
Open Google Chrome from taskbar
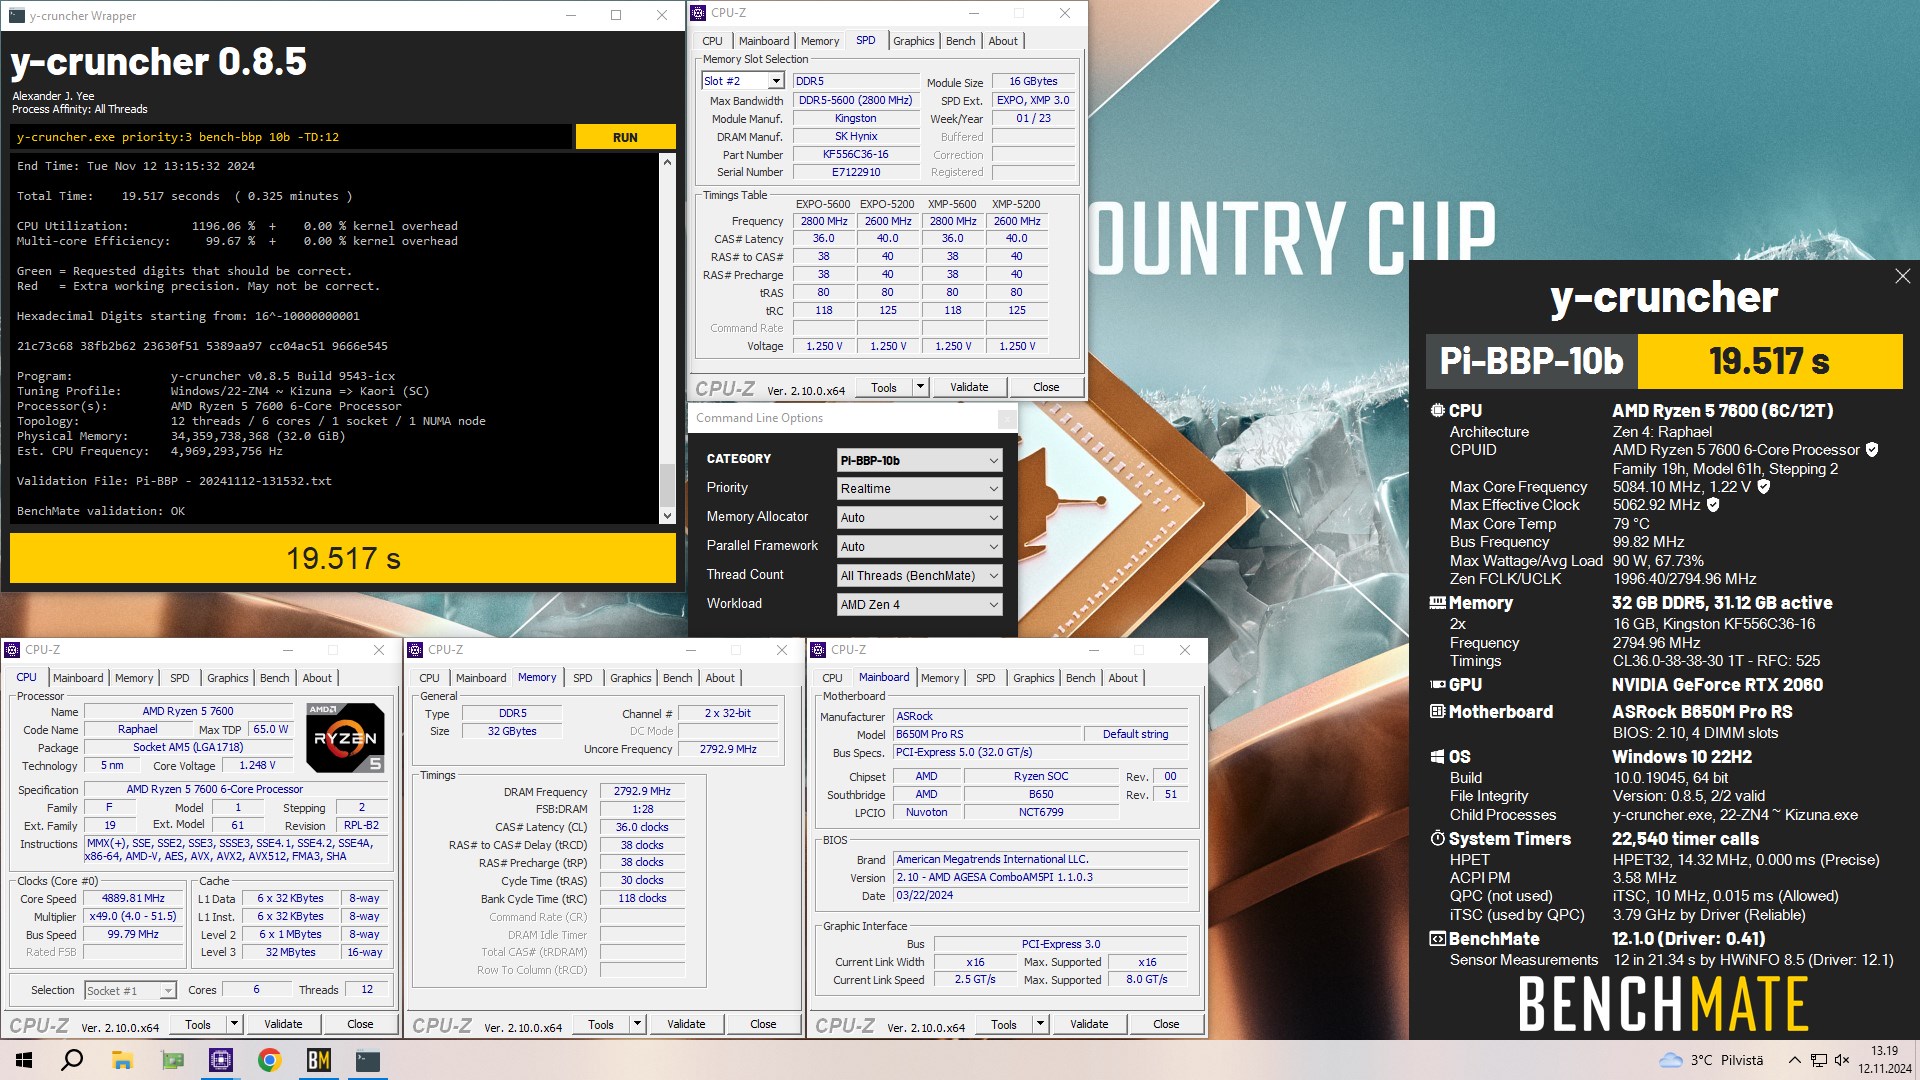[269, 1060]
